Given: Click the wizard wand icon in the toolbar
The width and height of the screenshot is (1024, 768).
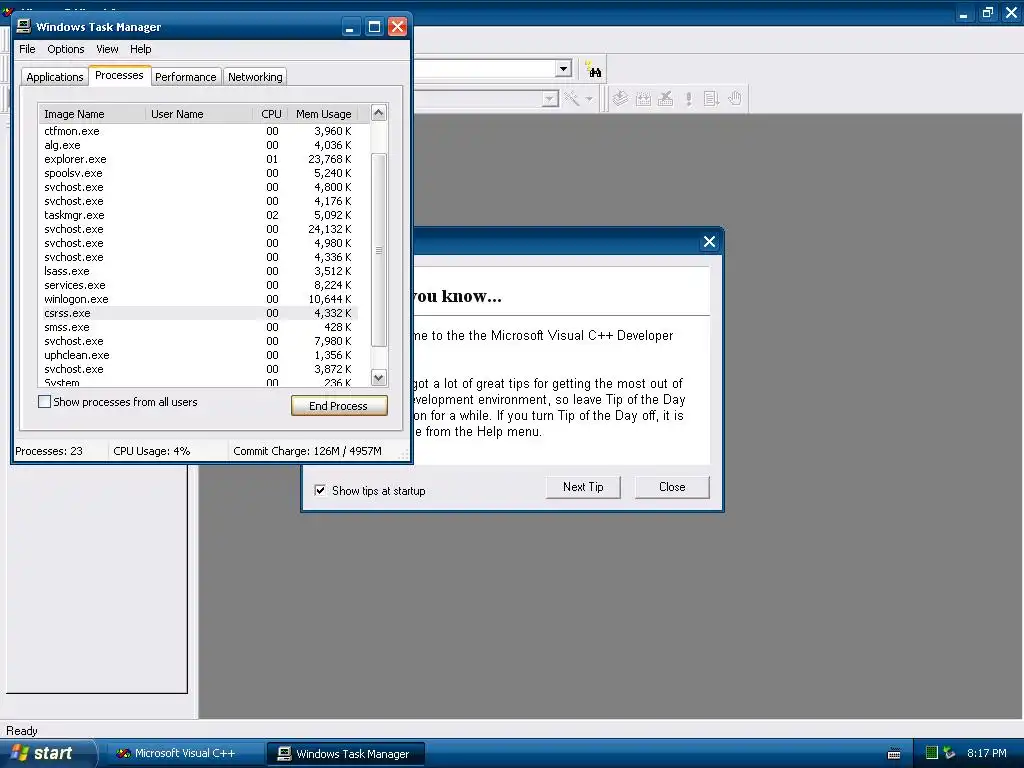Looking at the screenshot, I should coord(572,99).
